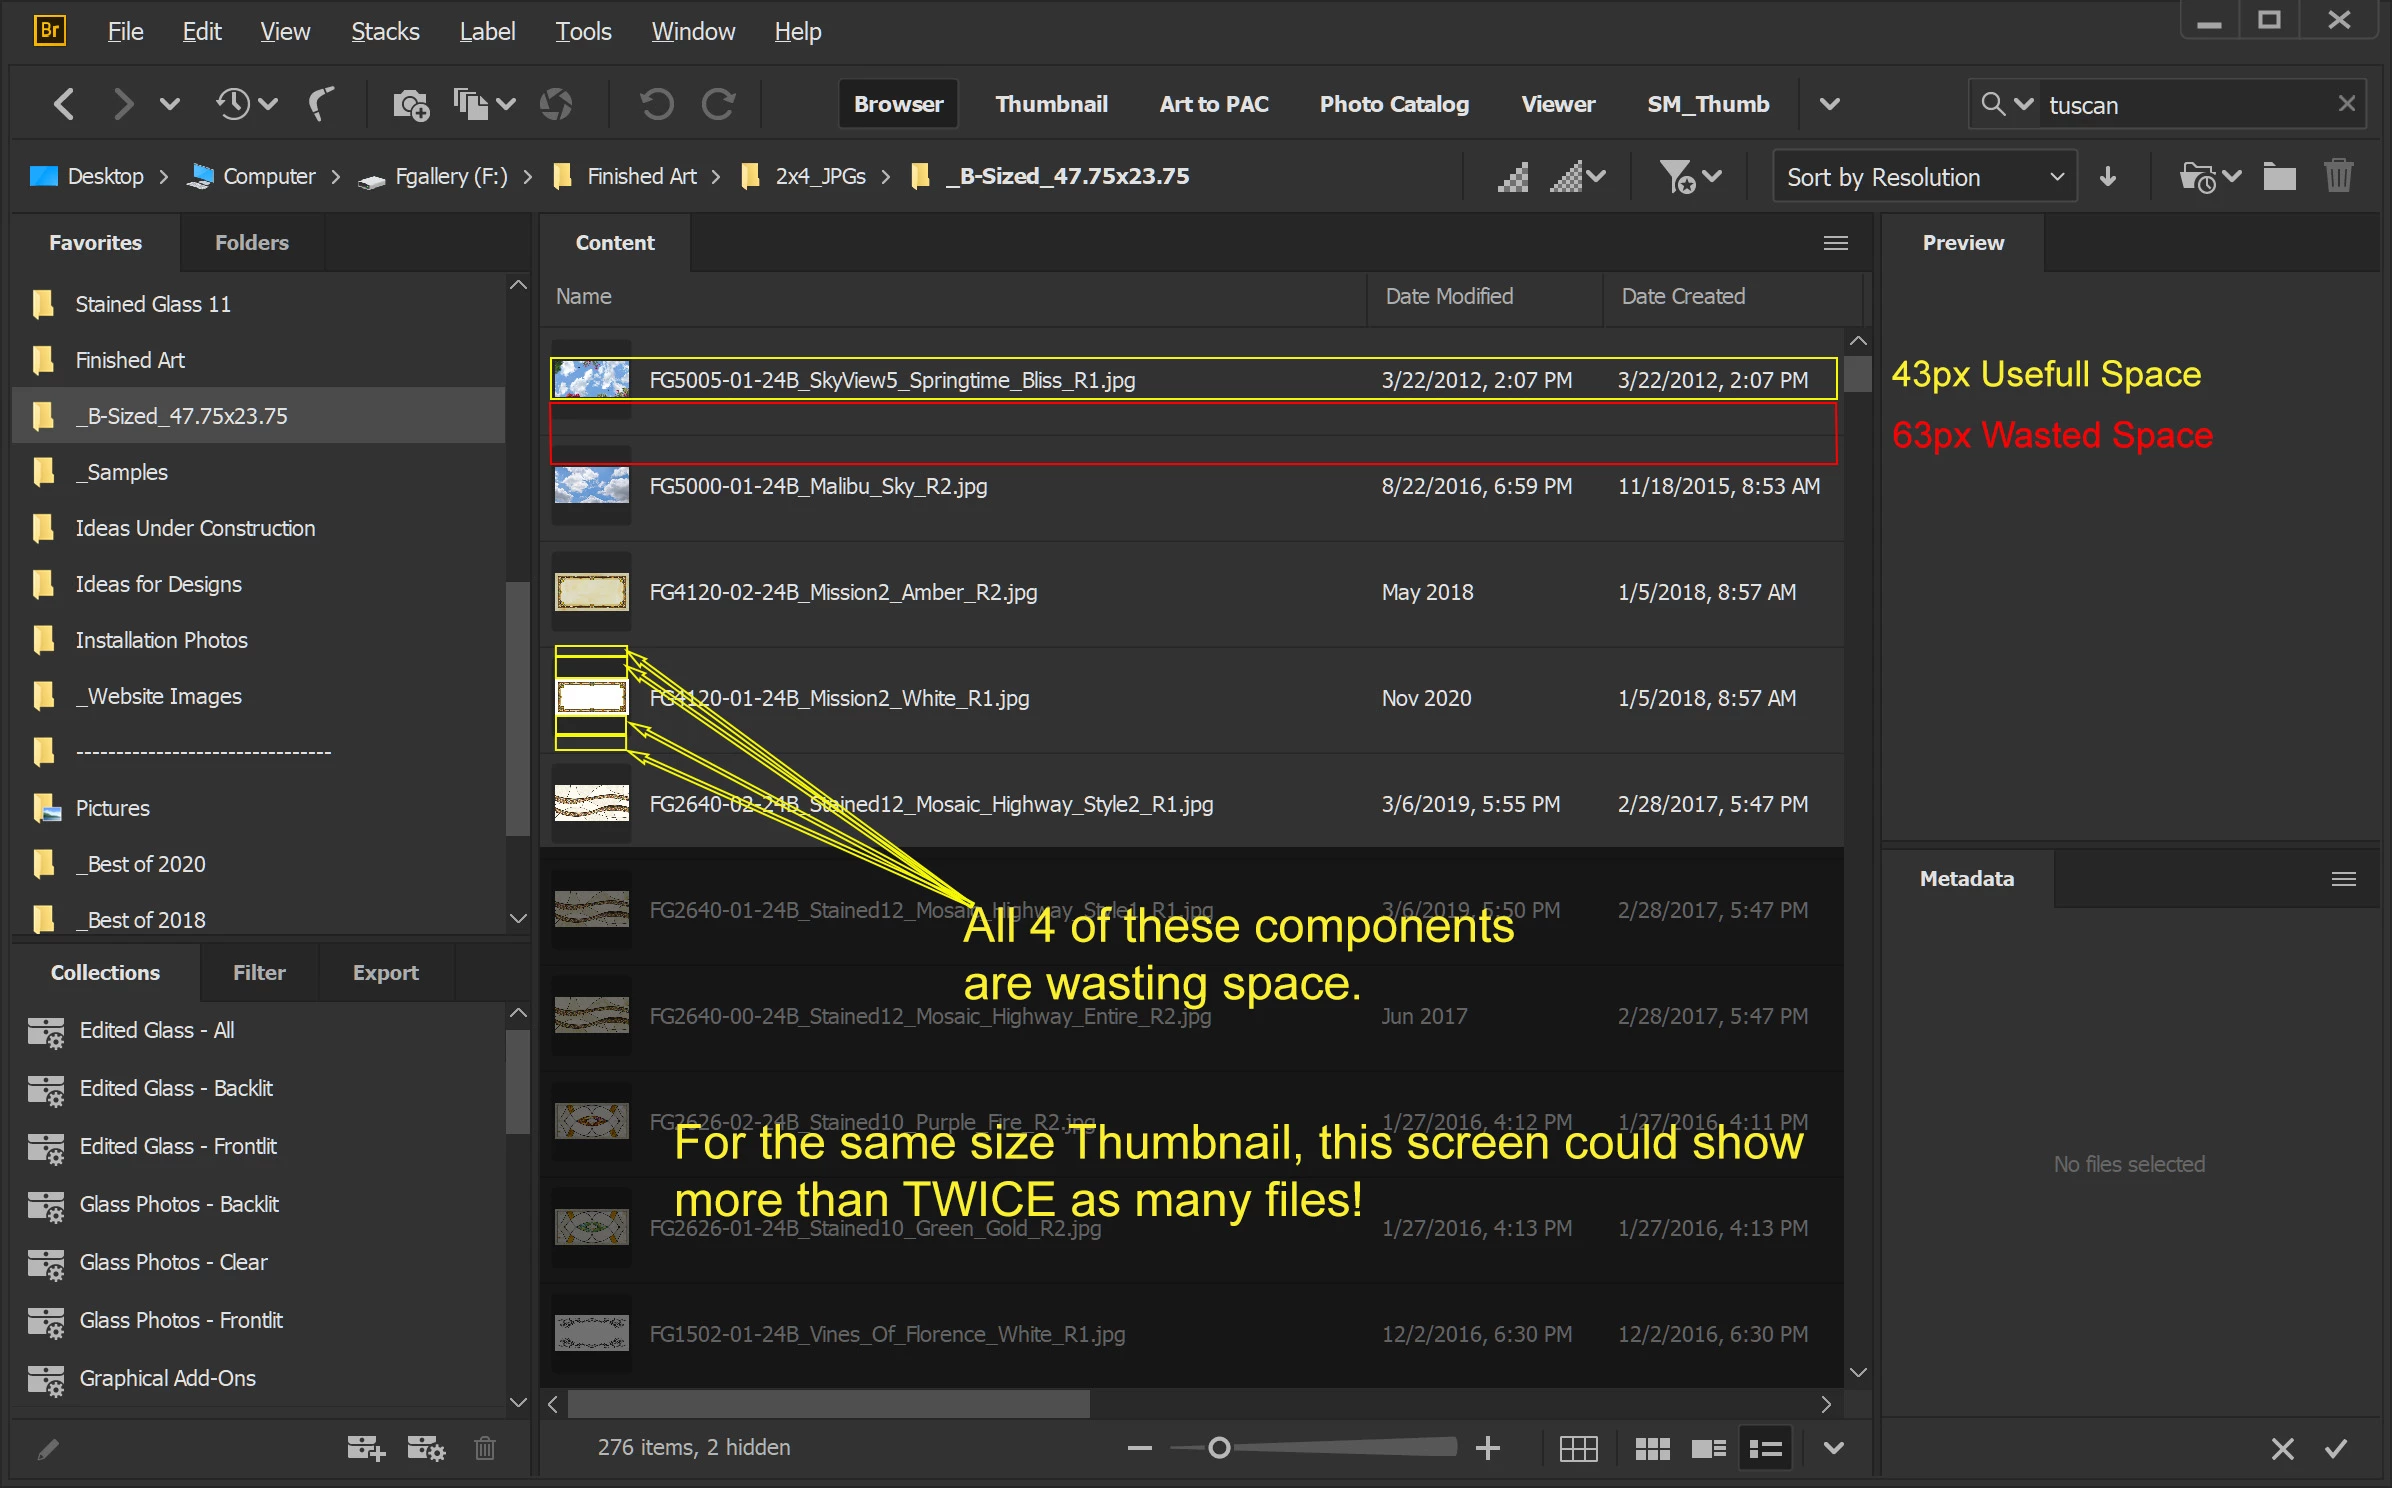
Task: Switch to view content as details
Action: coord(1708,1448)
